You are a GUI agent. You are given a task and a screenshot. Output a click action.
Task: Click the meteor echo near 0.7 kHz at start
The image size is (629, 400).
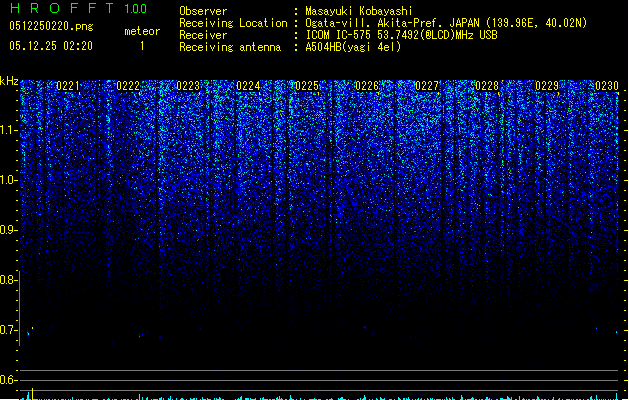pos(29,332)
